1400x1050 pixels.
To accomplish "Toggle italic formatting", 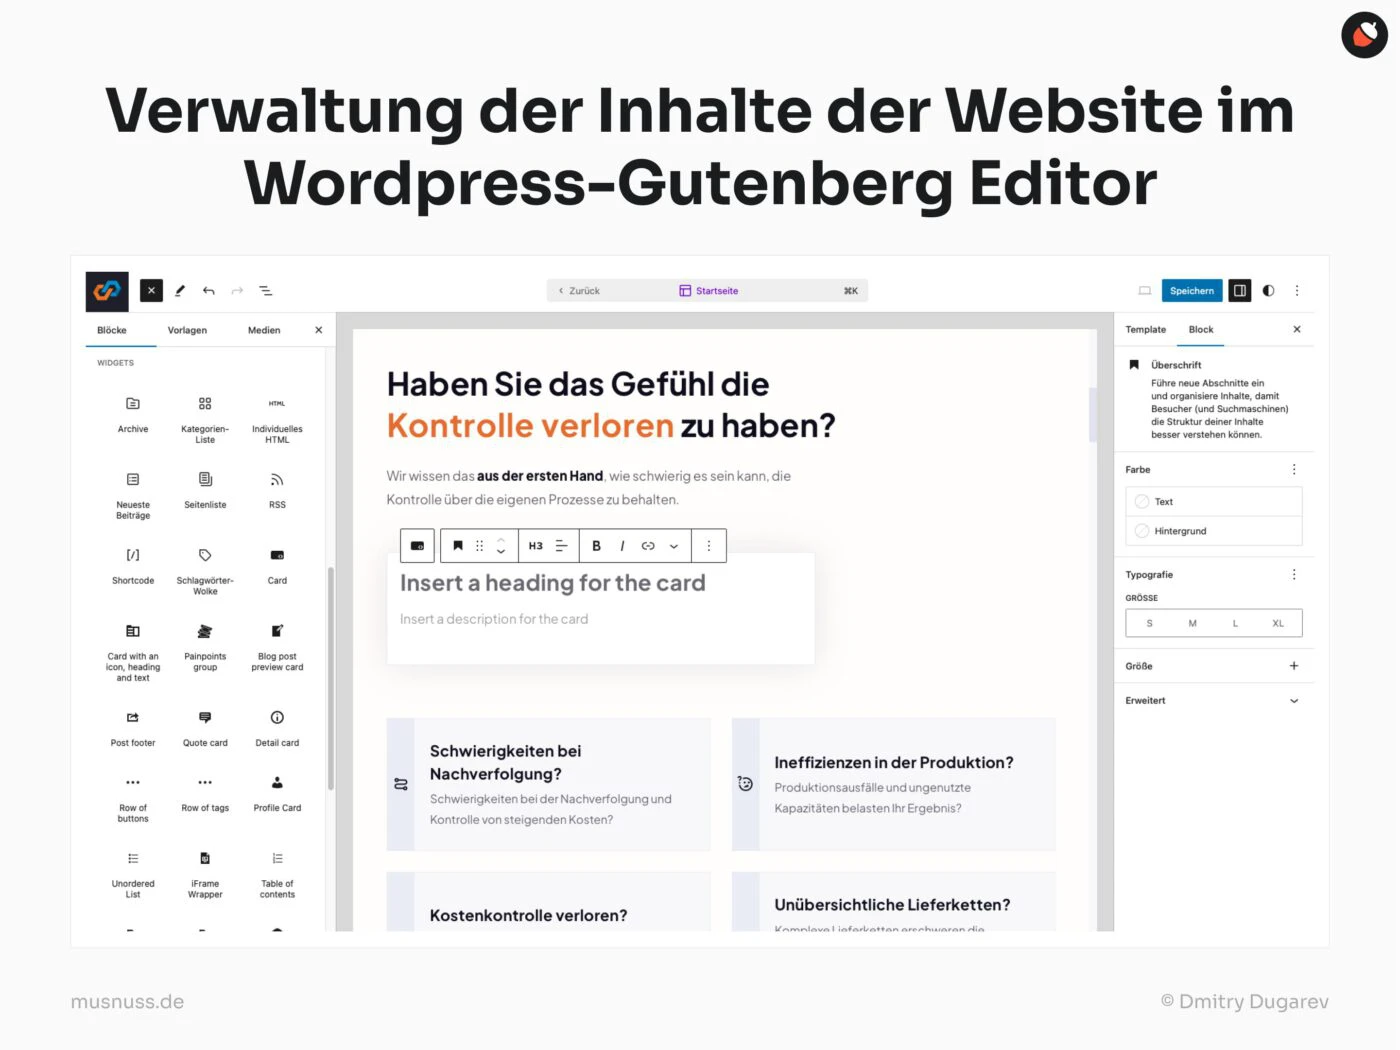I will click(622, 546).
